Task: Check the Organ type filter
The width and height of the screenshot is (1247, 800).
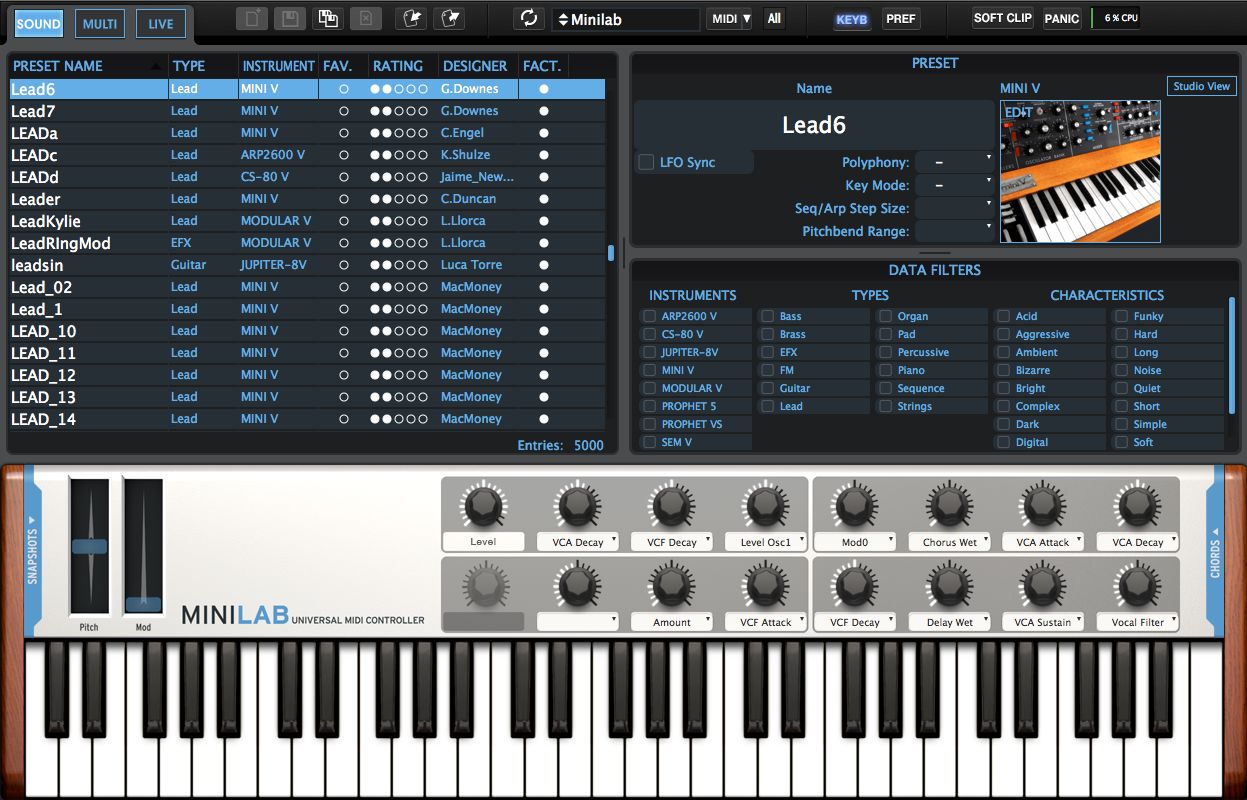Action: pyautogui.click(x=885, y=316)
